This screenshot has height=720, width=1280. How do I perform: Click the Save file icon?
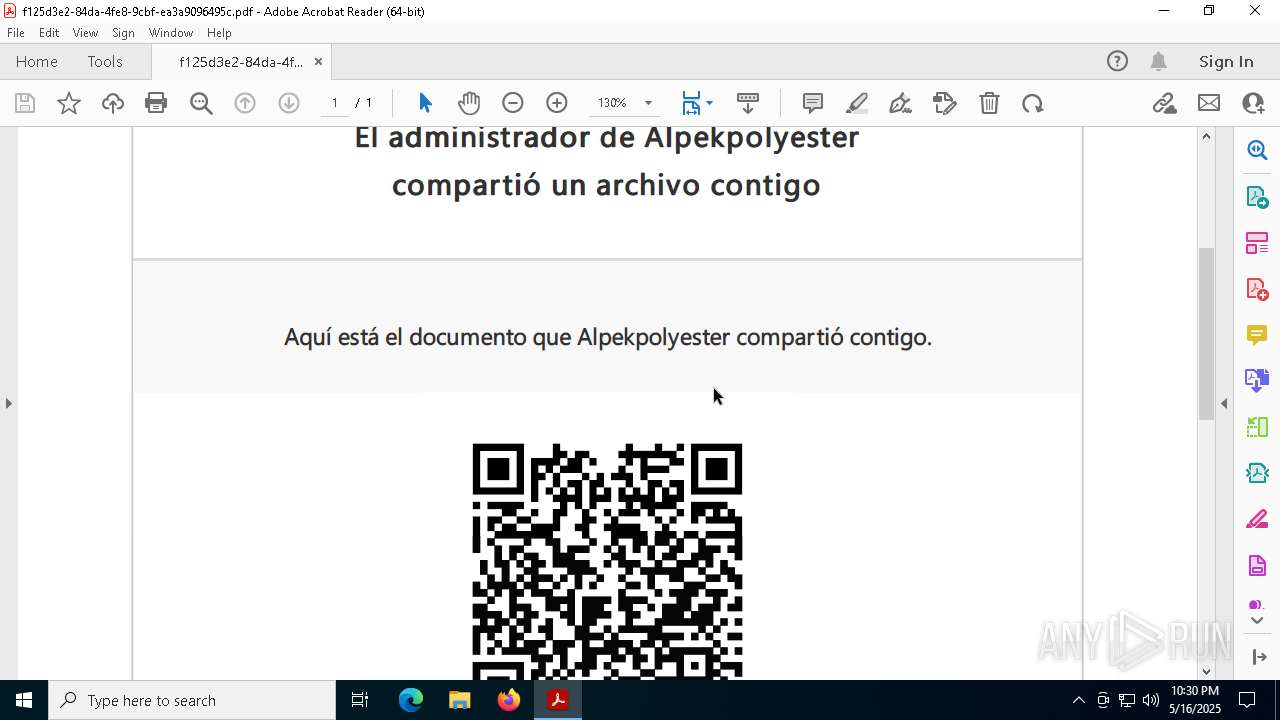(x=25, y=103)
